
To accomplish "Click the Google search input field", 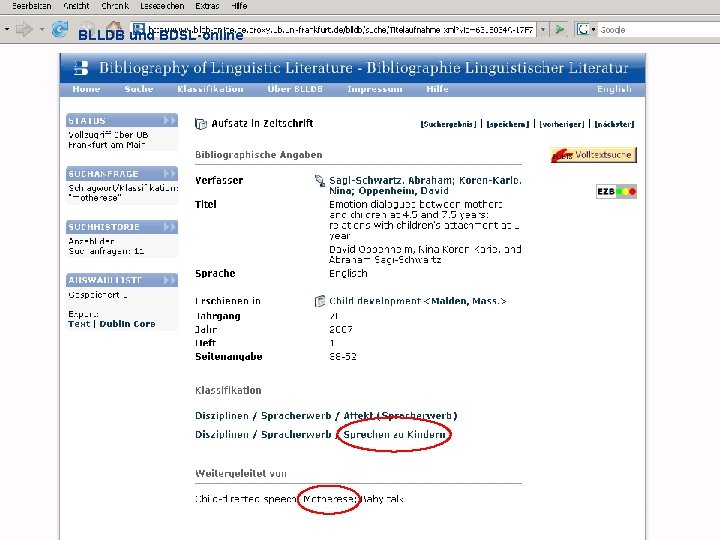I will [659, 30].
